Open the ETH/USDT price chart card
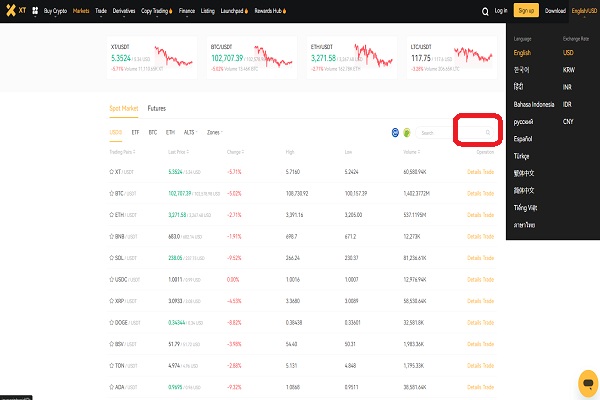This screenshot has height=400, width=600. (x=352, y=58)
